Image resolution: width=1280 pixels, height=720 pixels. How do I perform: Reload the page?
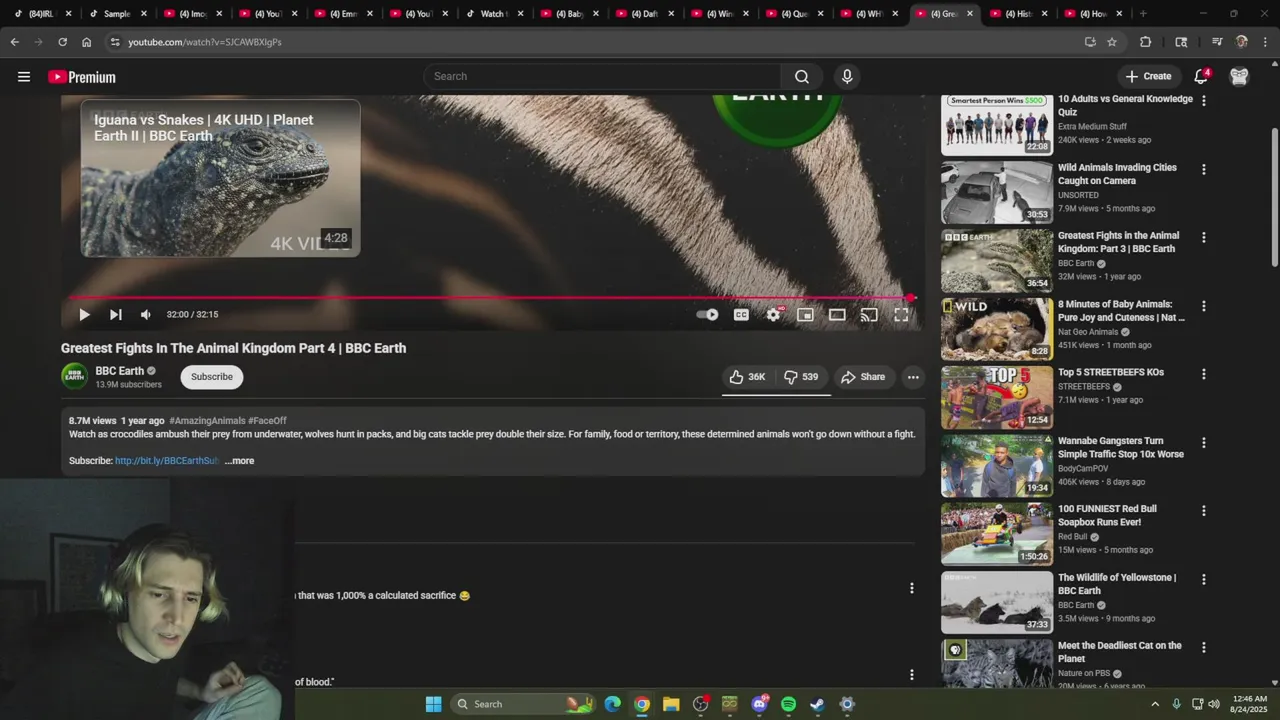click(x=62, y=42)
